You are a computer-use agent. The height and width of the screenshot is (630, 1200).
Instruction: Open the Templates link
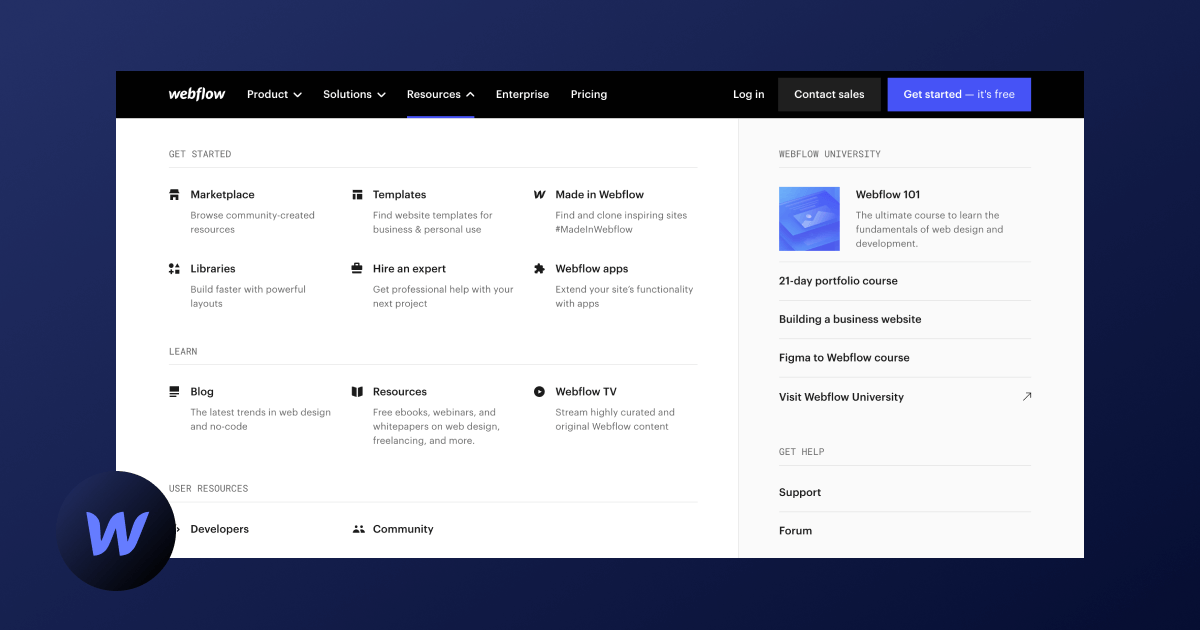coord(399,195)
